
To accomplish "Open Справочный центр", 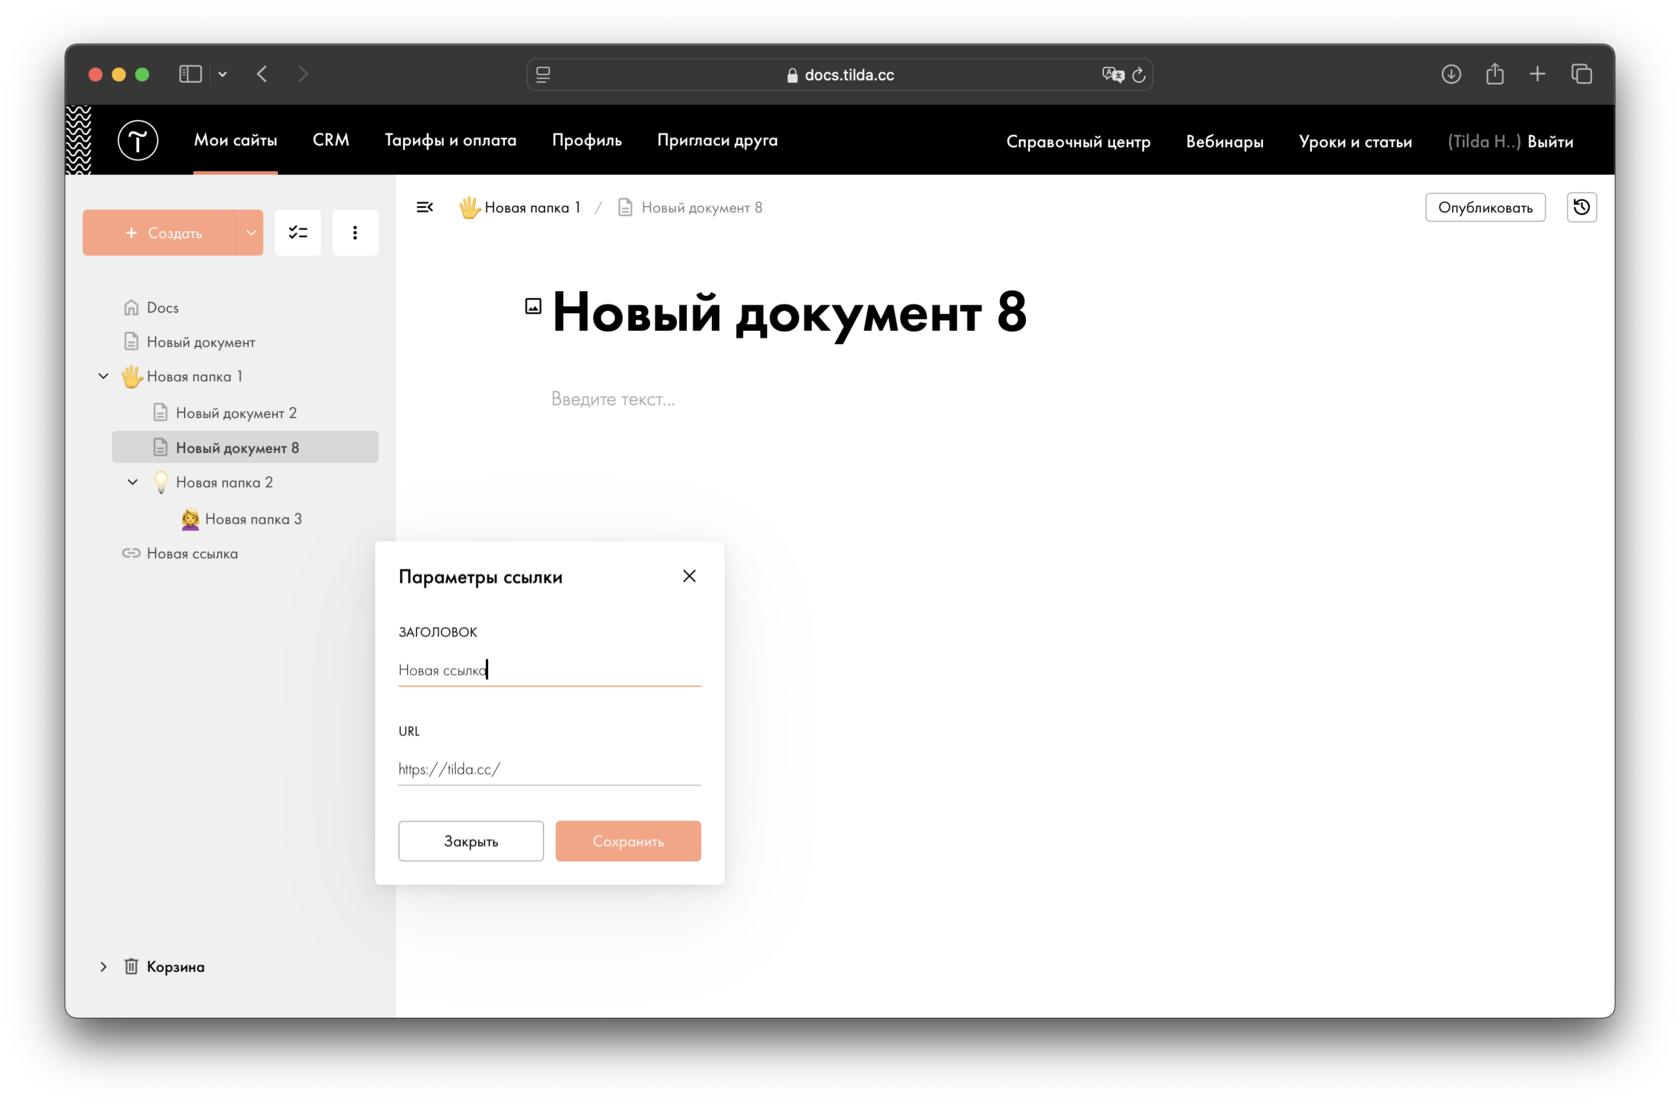I will pos(1078,142).
